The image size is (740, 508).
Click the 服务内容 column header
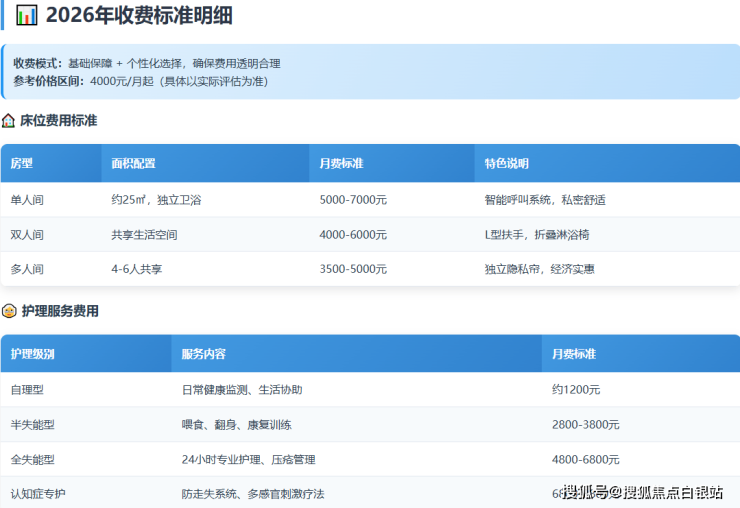coord(203,354)
